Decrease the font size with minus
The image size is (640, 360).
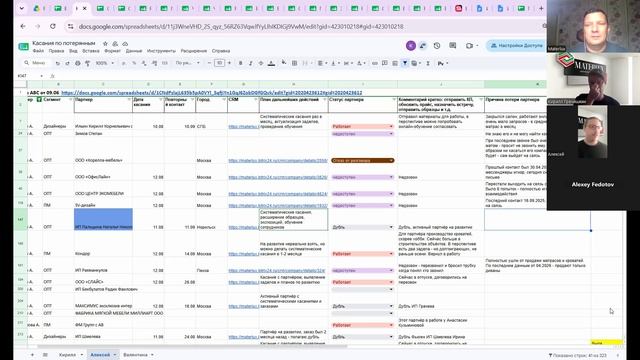pos(209,63)
